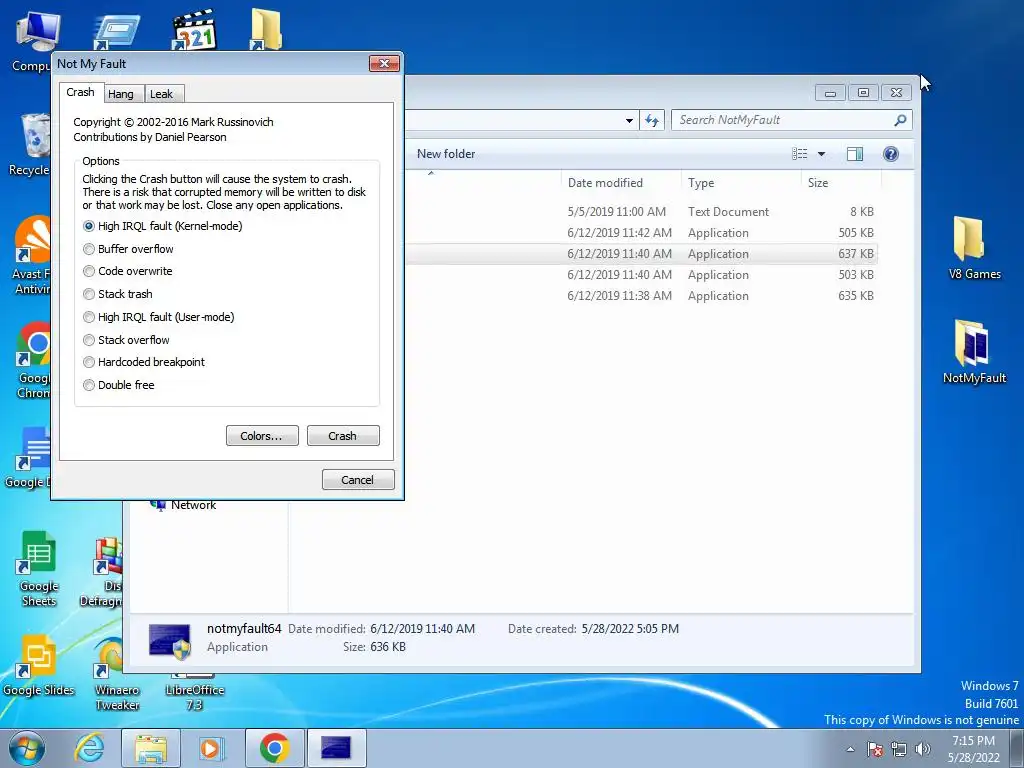Image resolution: width=1024 pixels, height=768 pixels.
Task: Expand the address bar history dropdown
Action: pos(629,120)
